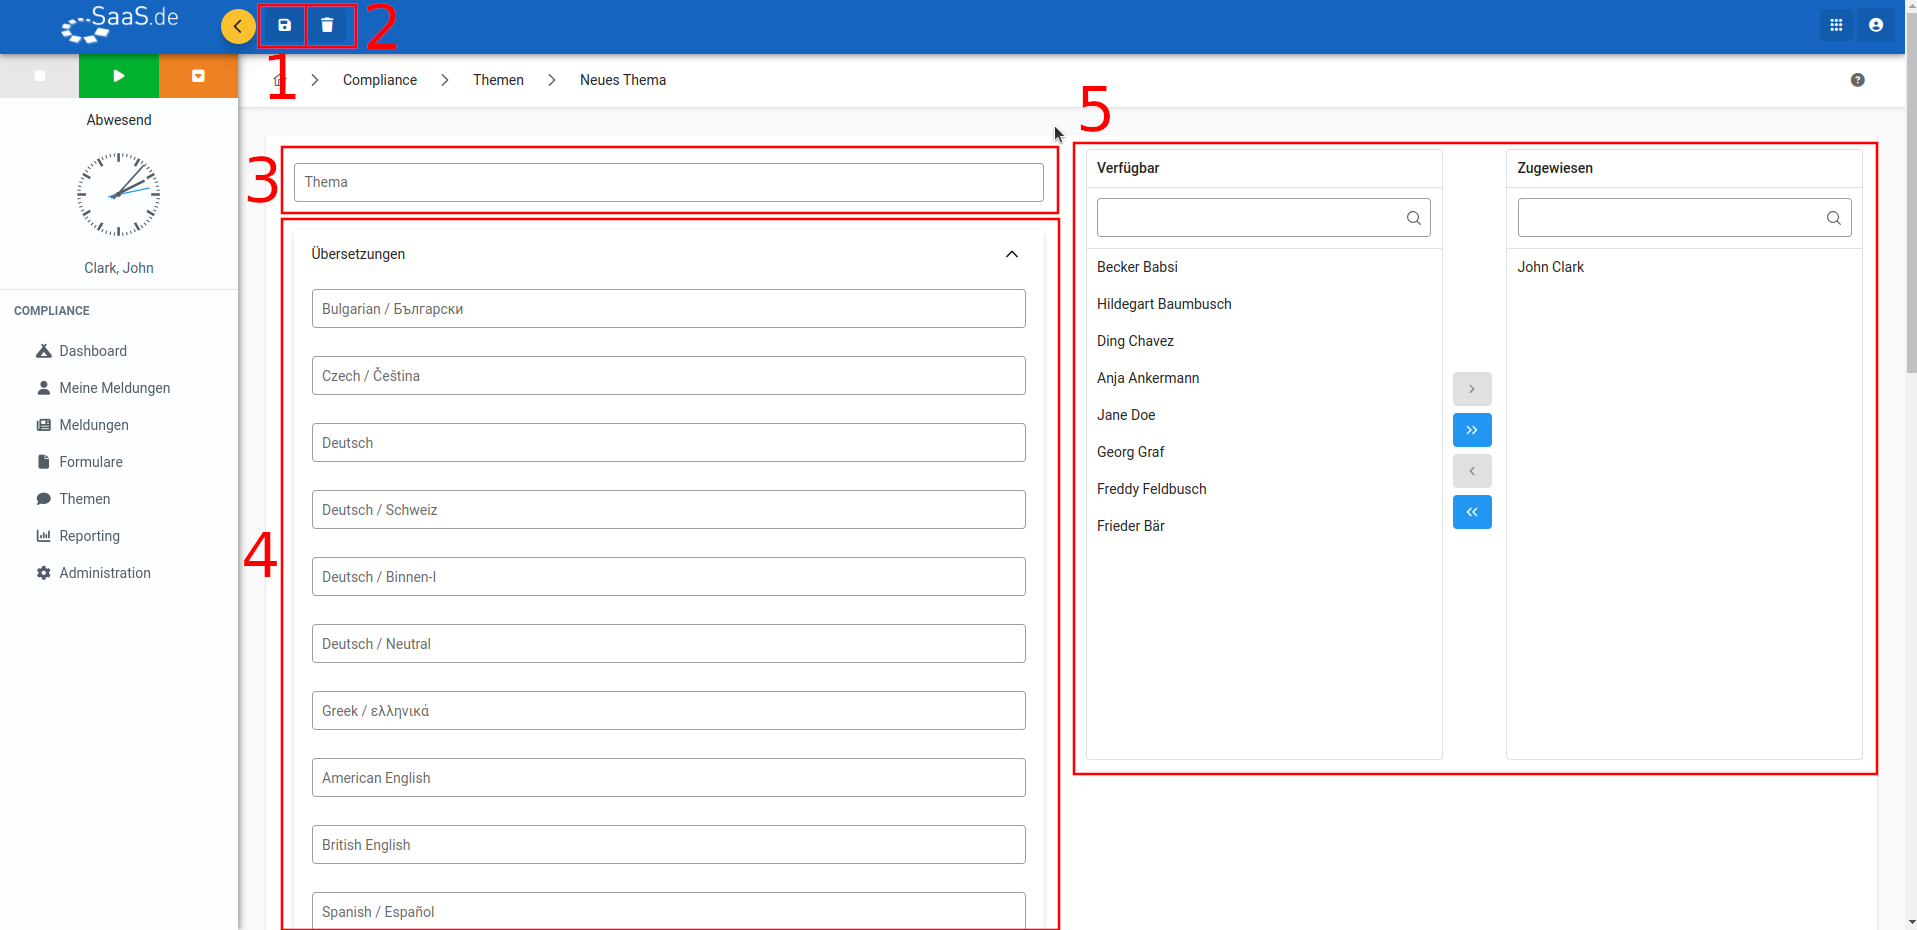Screen dimensions: 1917x930
Task: Save the new topic with disk icon
Action: pos(284,25)
